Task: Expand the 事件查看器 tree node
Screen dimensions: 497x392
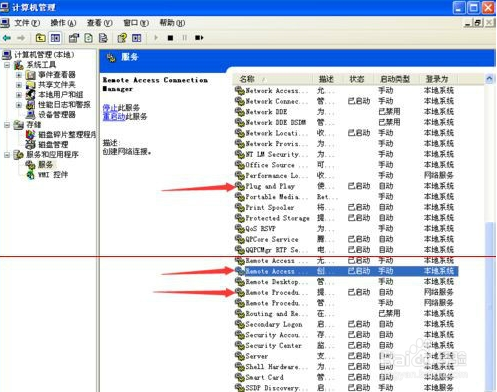Action: click(x=19, y=75)
